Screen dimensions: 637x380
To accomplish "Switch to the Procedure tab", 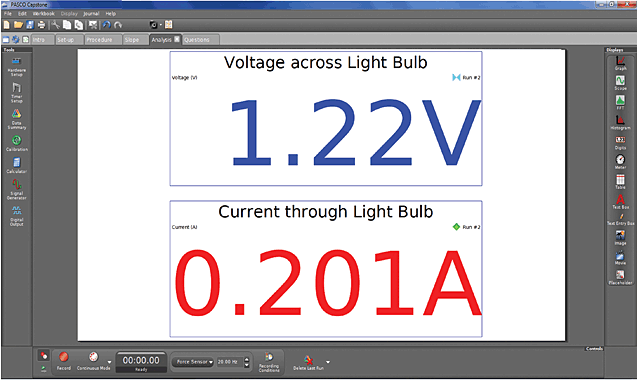I will tap(99, 40).
